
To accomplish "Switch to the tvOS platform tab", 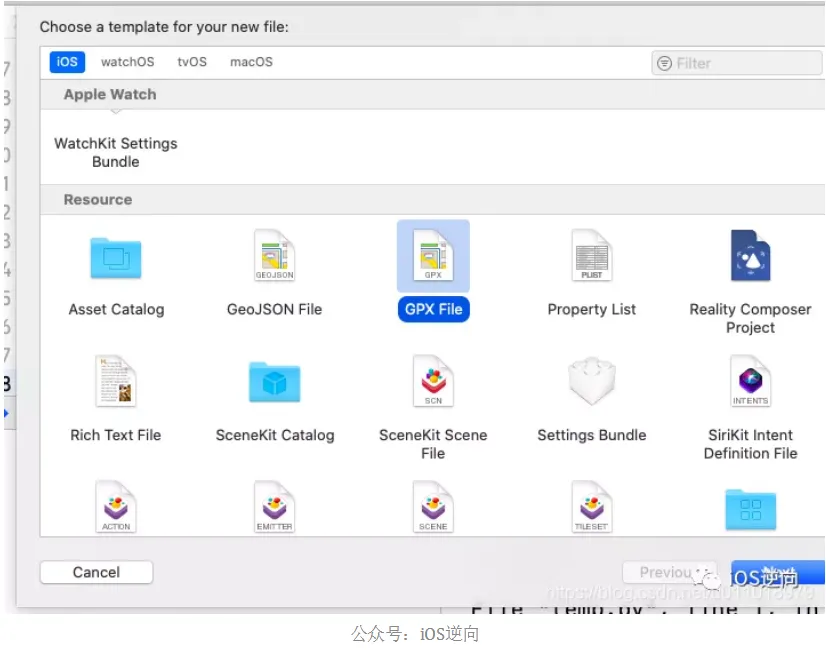I will (192, 62).
